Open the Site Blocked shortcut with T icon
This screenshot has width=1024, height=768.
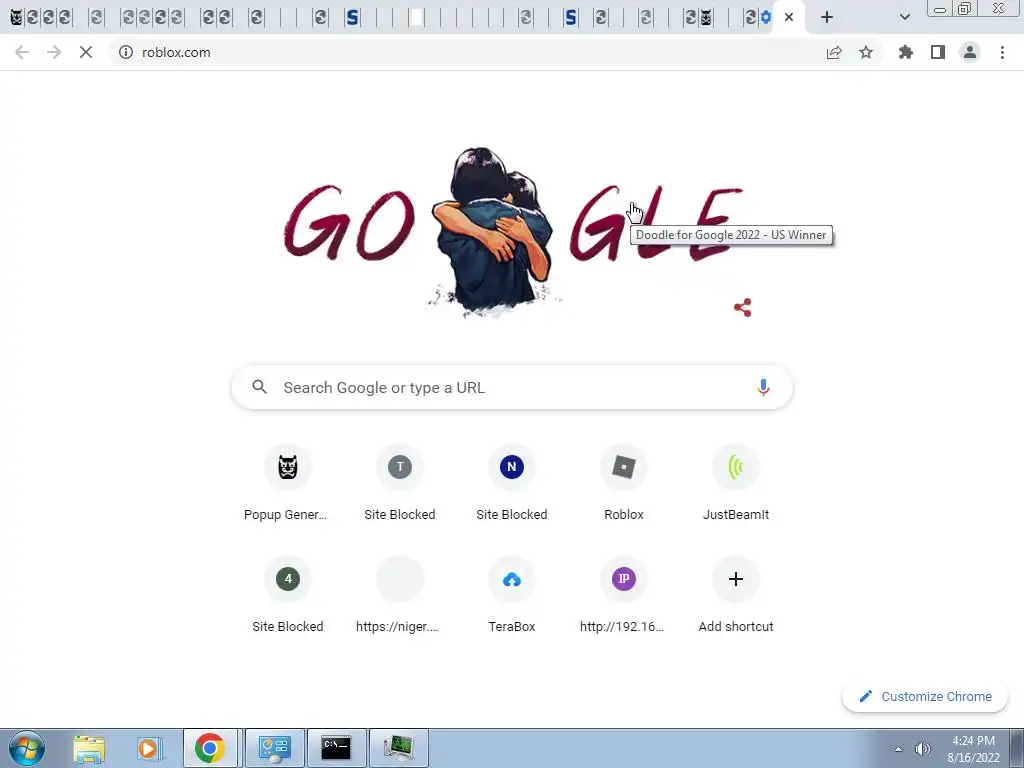[x=400, y=483]
